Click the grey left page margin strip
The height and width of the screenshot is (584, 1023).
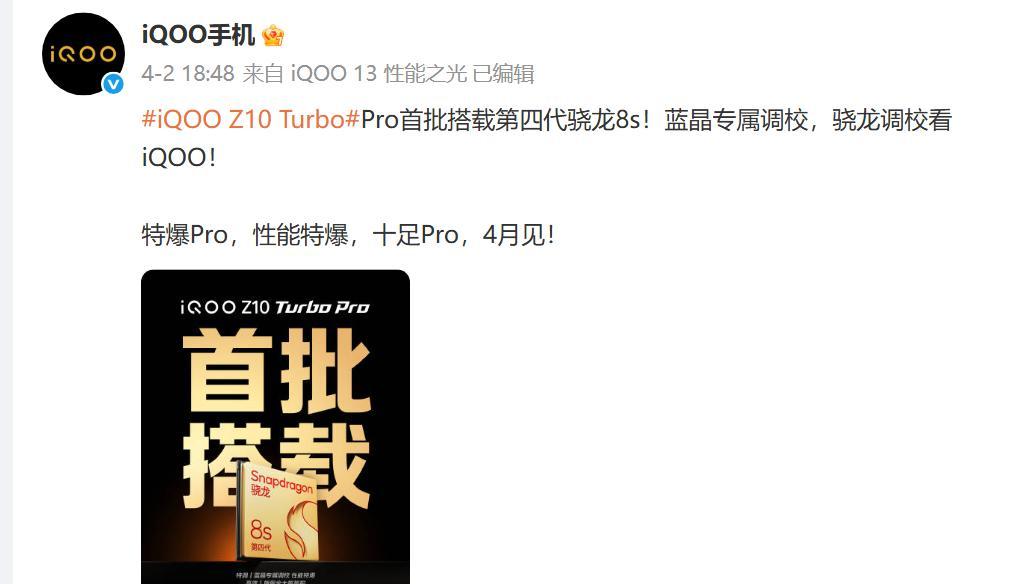coord(6,292)
